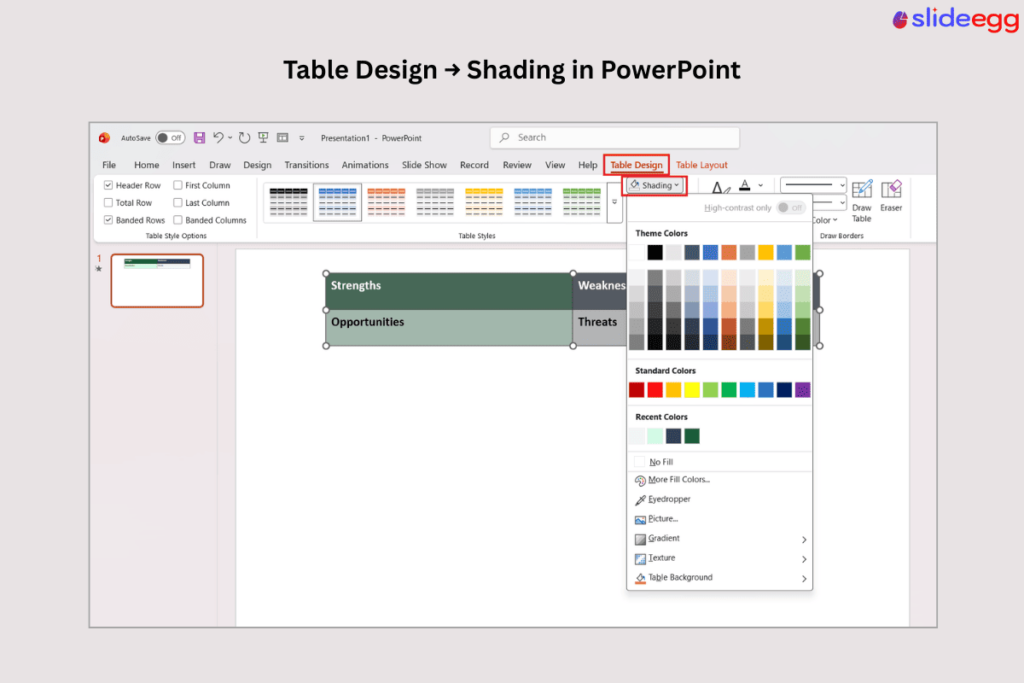Click the Quick Styles slanted A icon
The image size is (1024, 683).
720,188
